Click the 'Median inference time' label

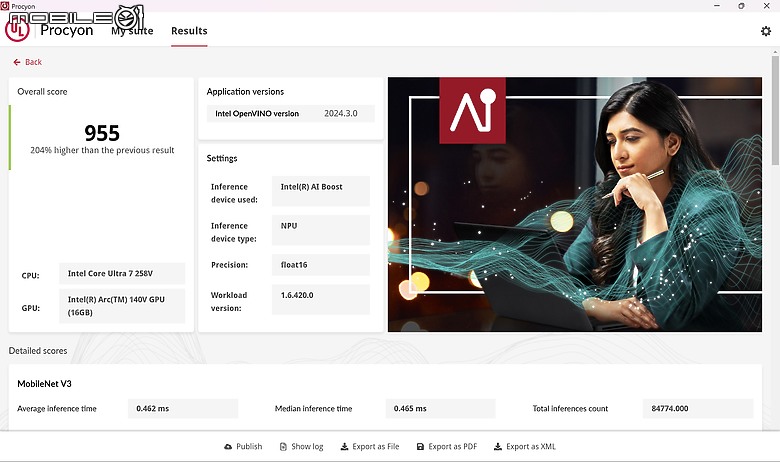313,409
